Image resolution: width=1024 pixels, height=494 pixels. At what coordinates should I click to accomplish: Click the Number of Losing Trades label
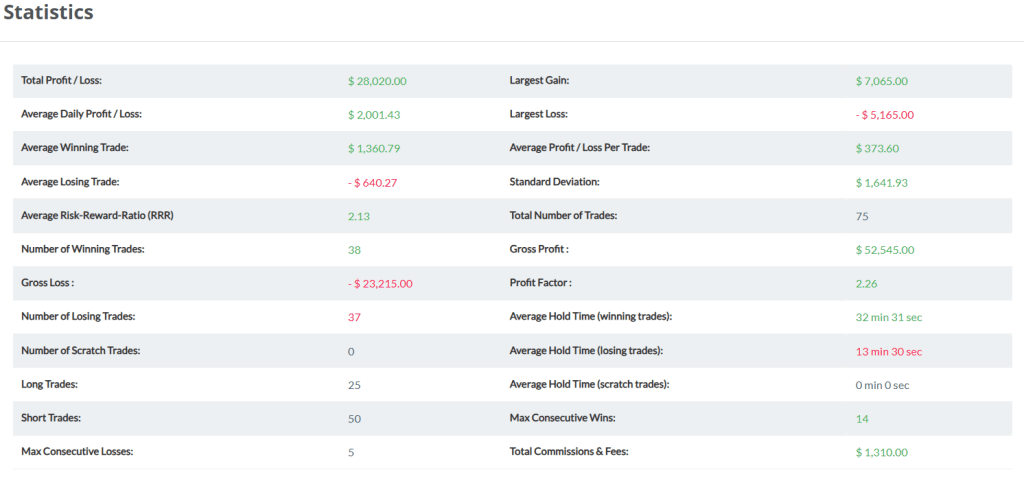[x=78, y=316]
